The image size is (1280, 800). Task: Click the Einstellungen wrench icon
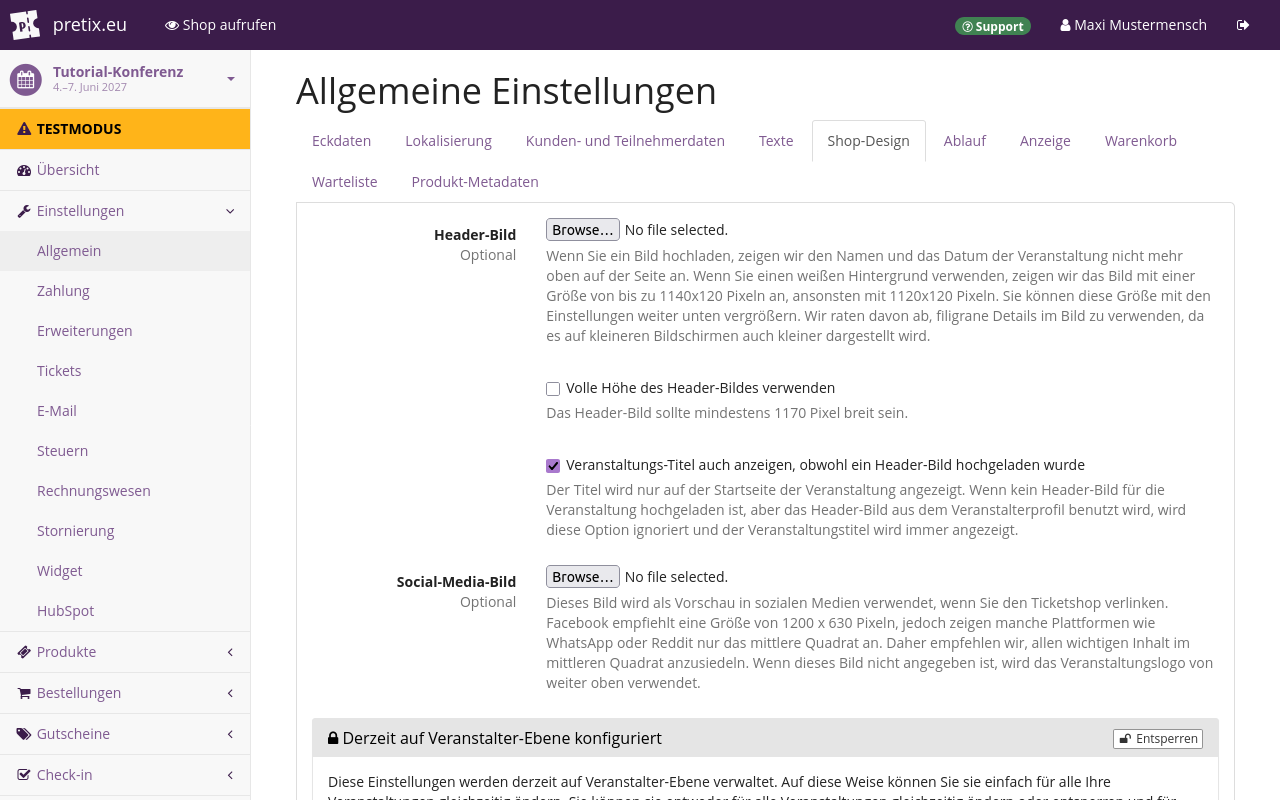click(x=24, y=211)
